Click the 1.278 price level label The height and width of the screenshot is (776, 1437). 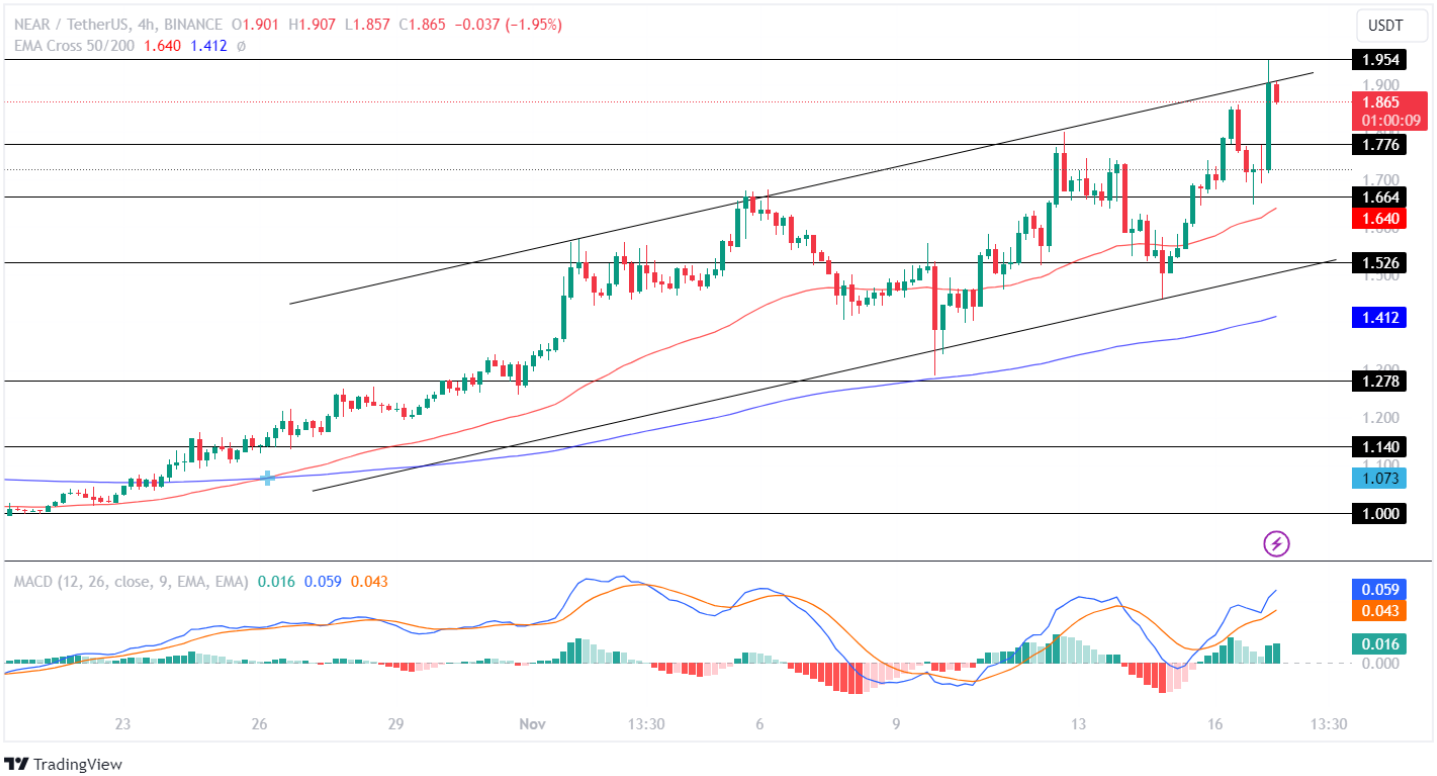(1378, 381)
